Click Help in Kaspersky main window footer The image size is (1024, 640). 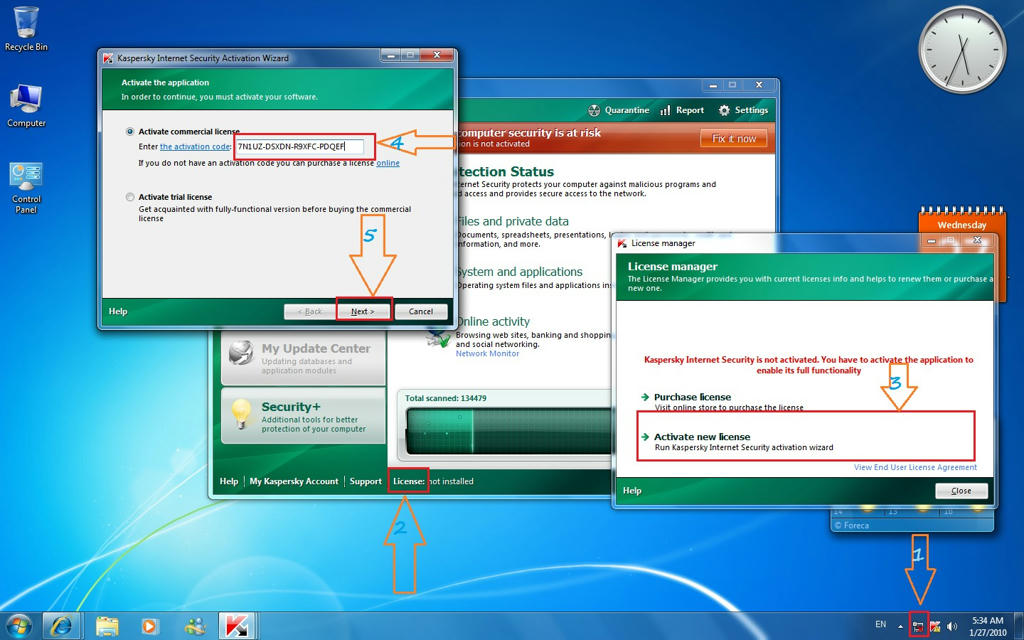[x=229, y=481]
